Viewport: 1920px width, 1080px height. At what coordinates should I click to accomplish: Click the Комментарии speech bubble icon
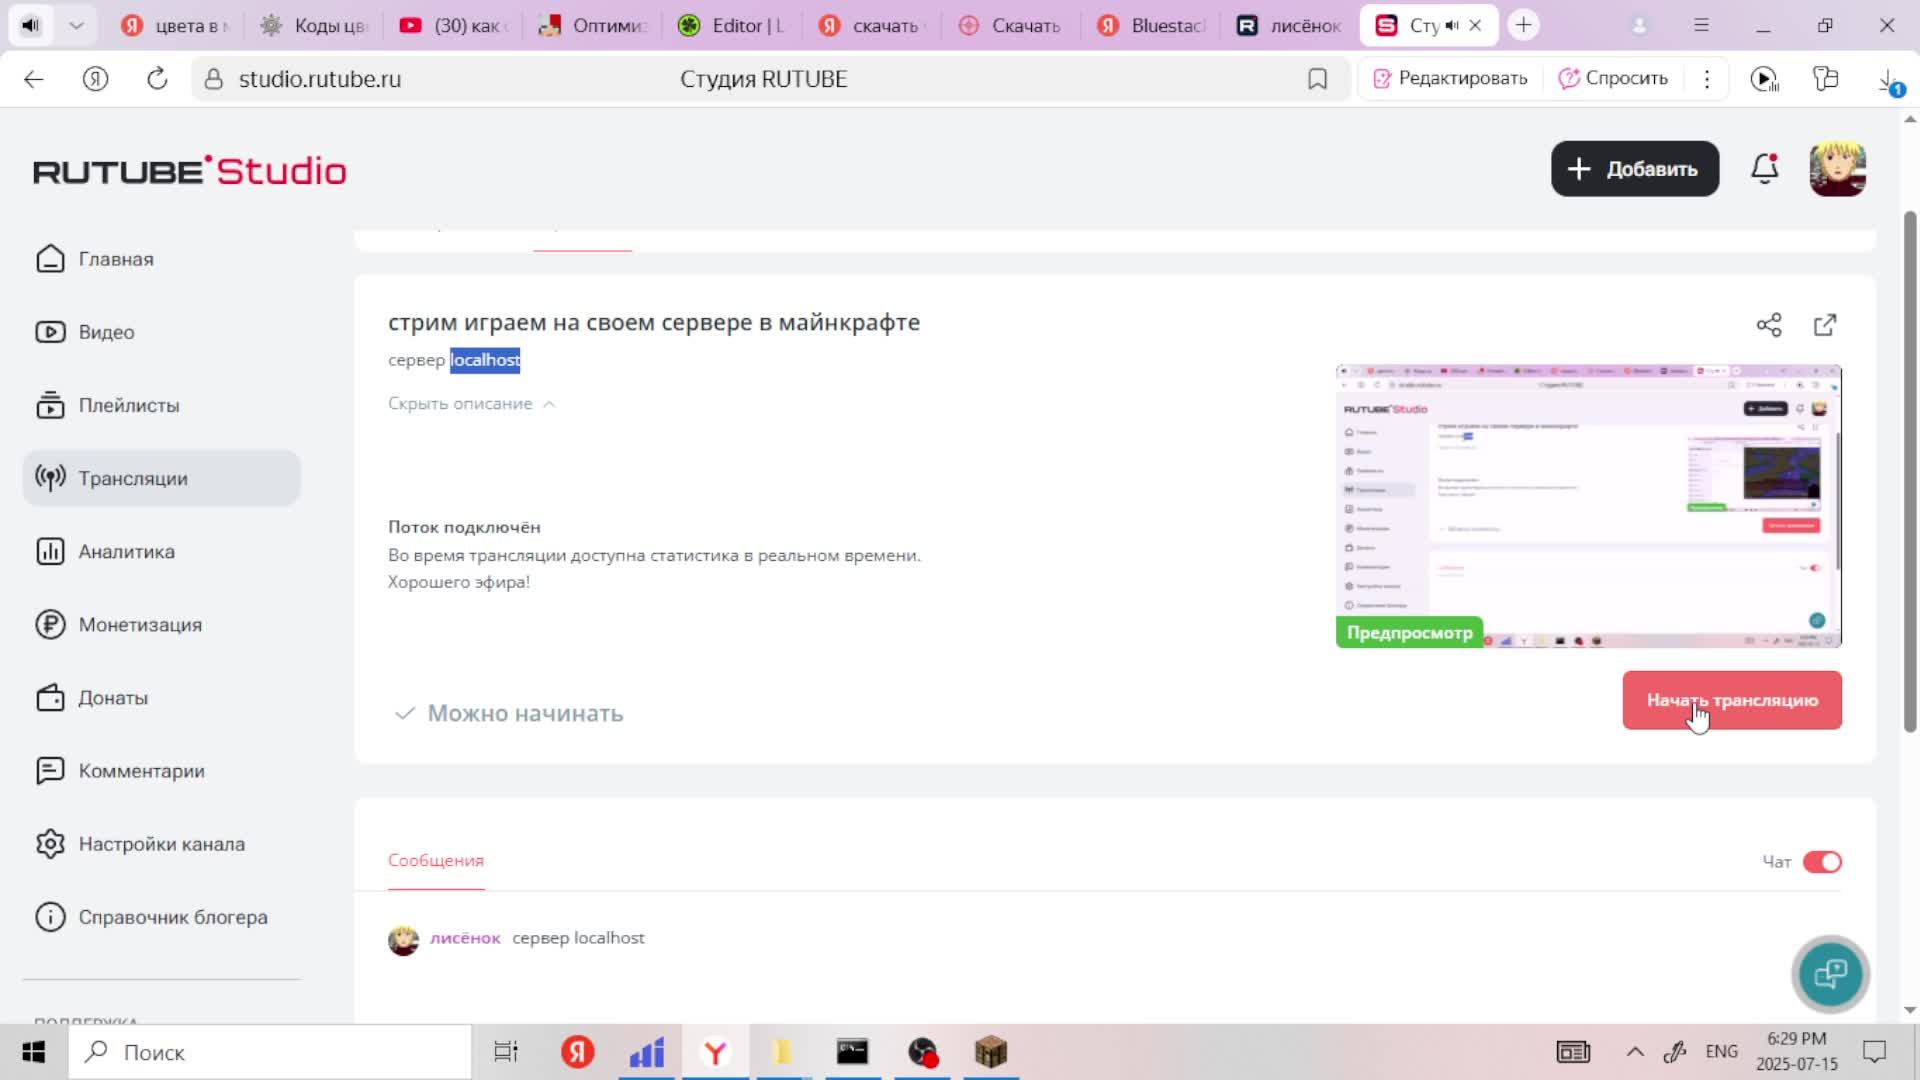click(x=50, y=770)
